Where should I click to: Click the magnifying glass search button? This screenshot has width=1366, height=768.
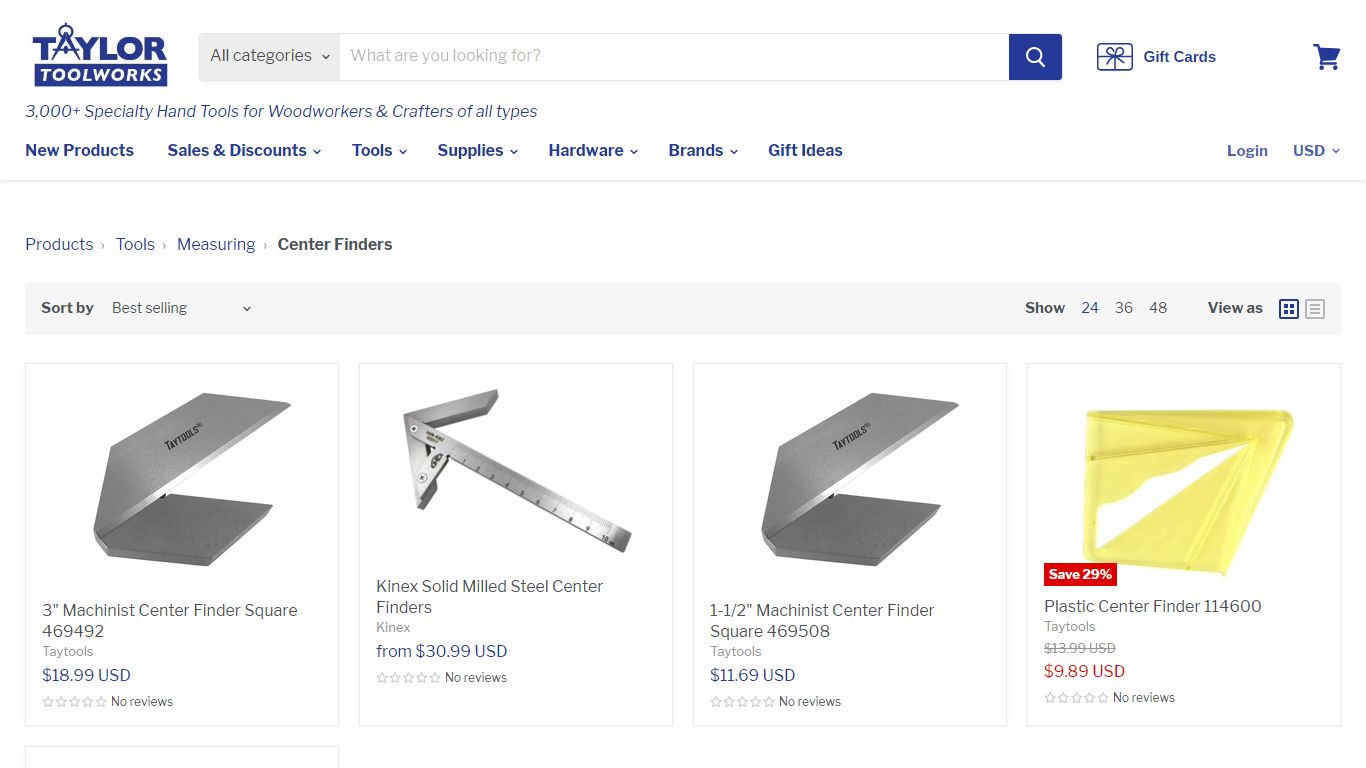(1035, 57)
